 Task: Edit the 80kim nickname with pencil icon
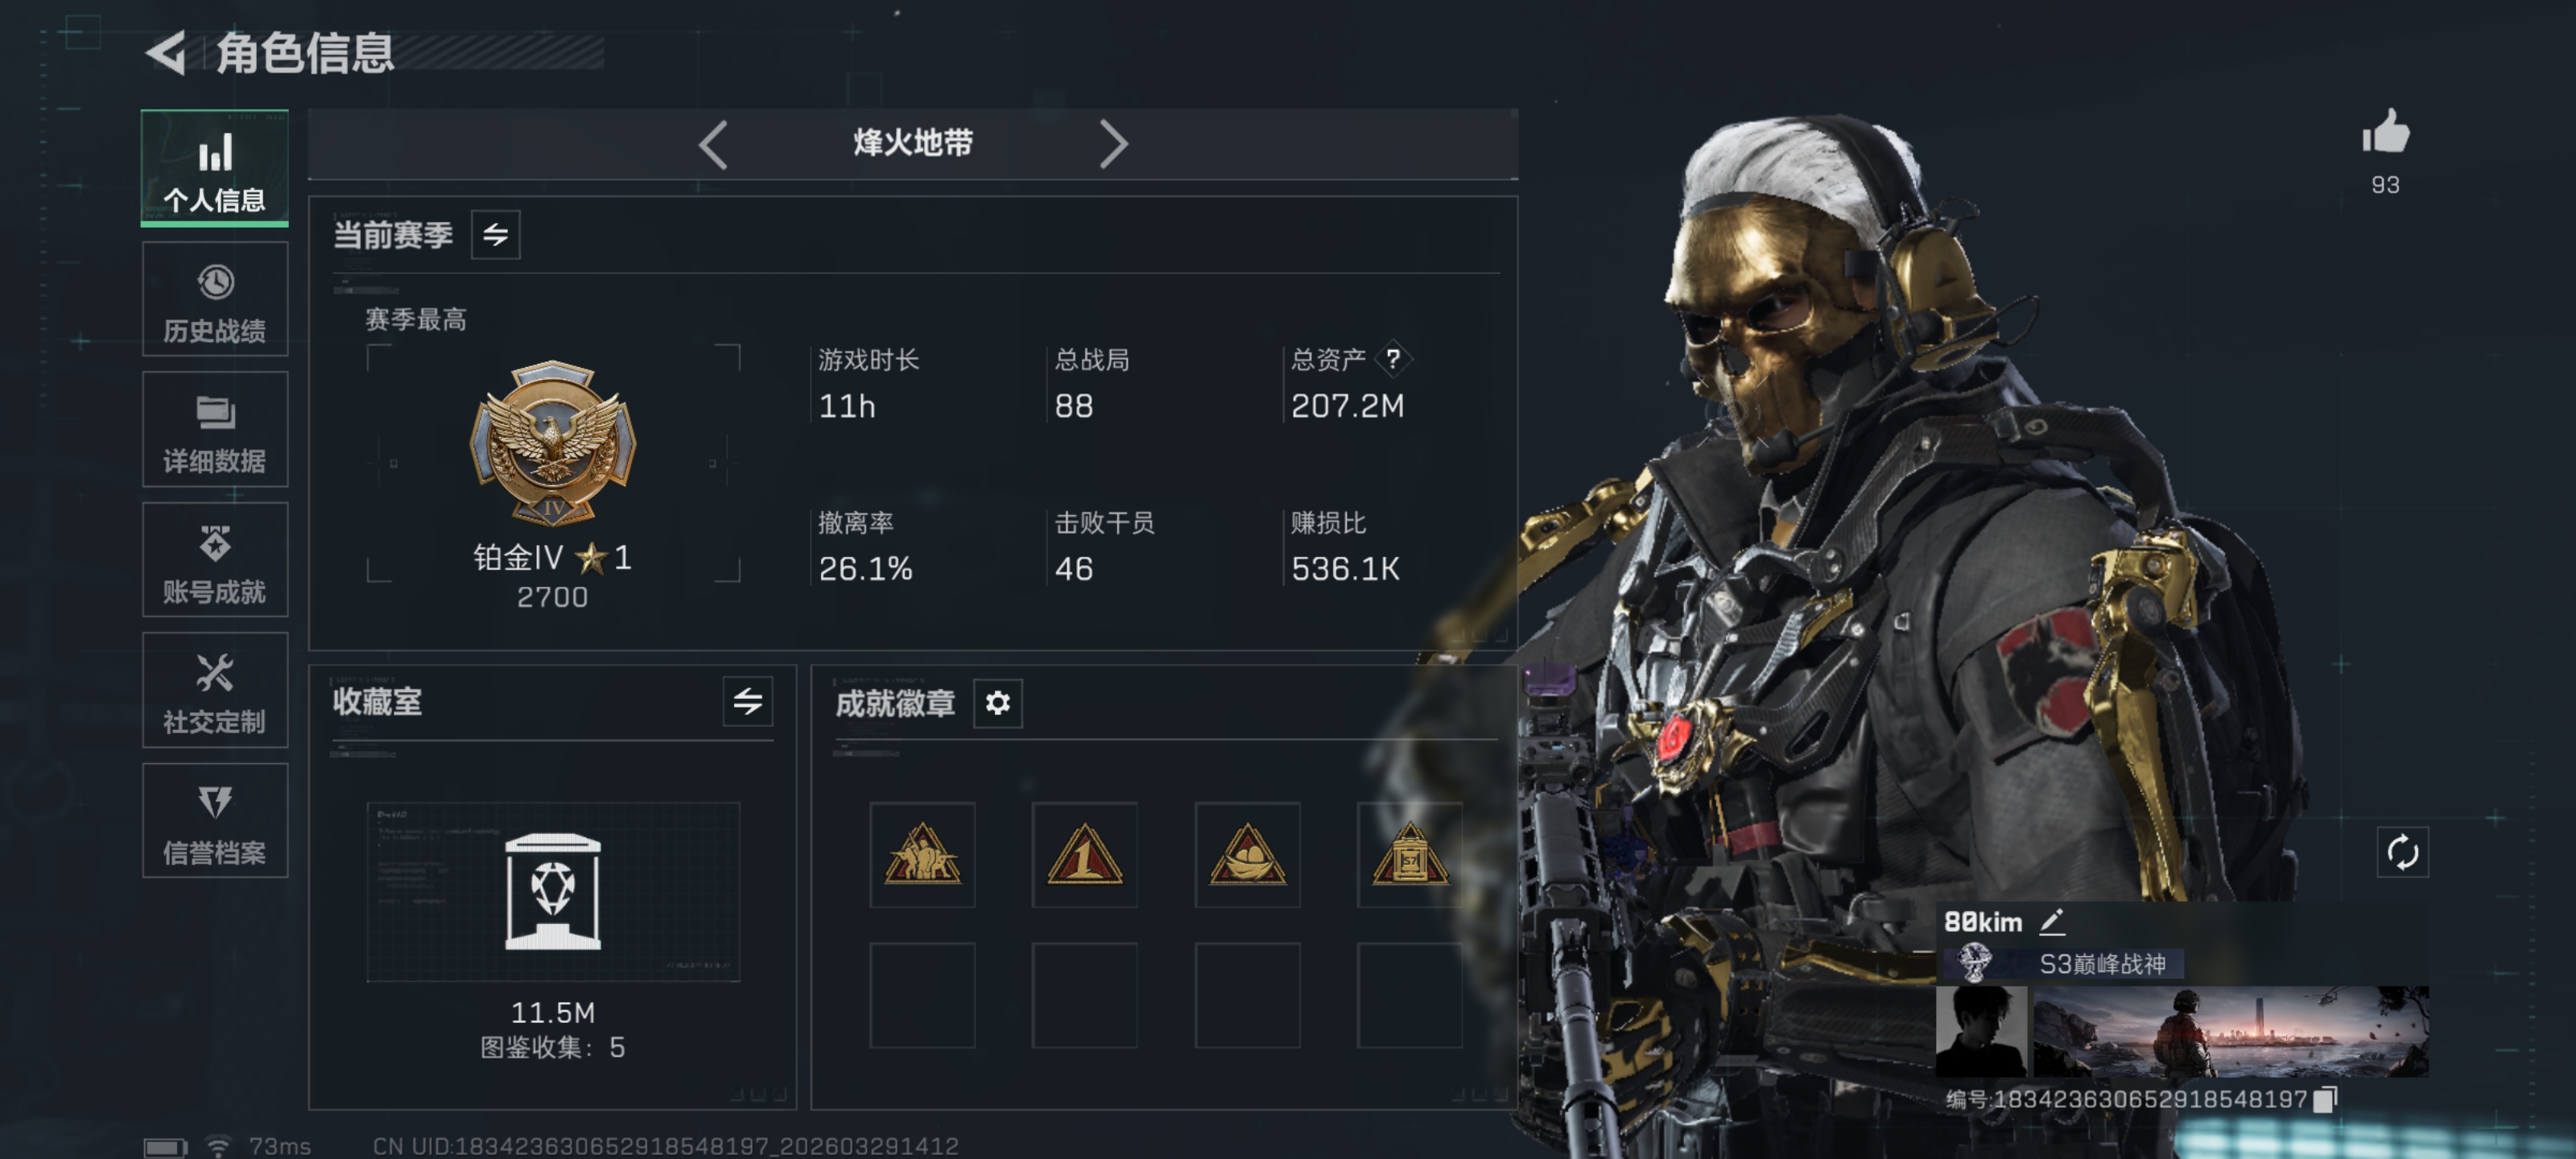pyautogui.click(x=2052, y=921)
